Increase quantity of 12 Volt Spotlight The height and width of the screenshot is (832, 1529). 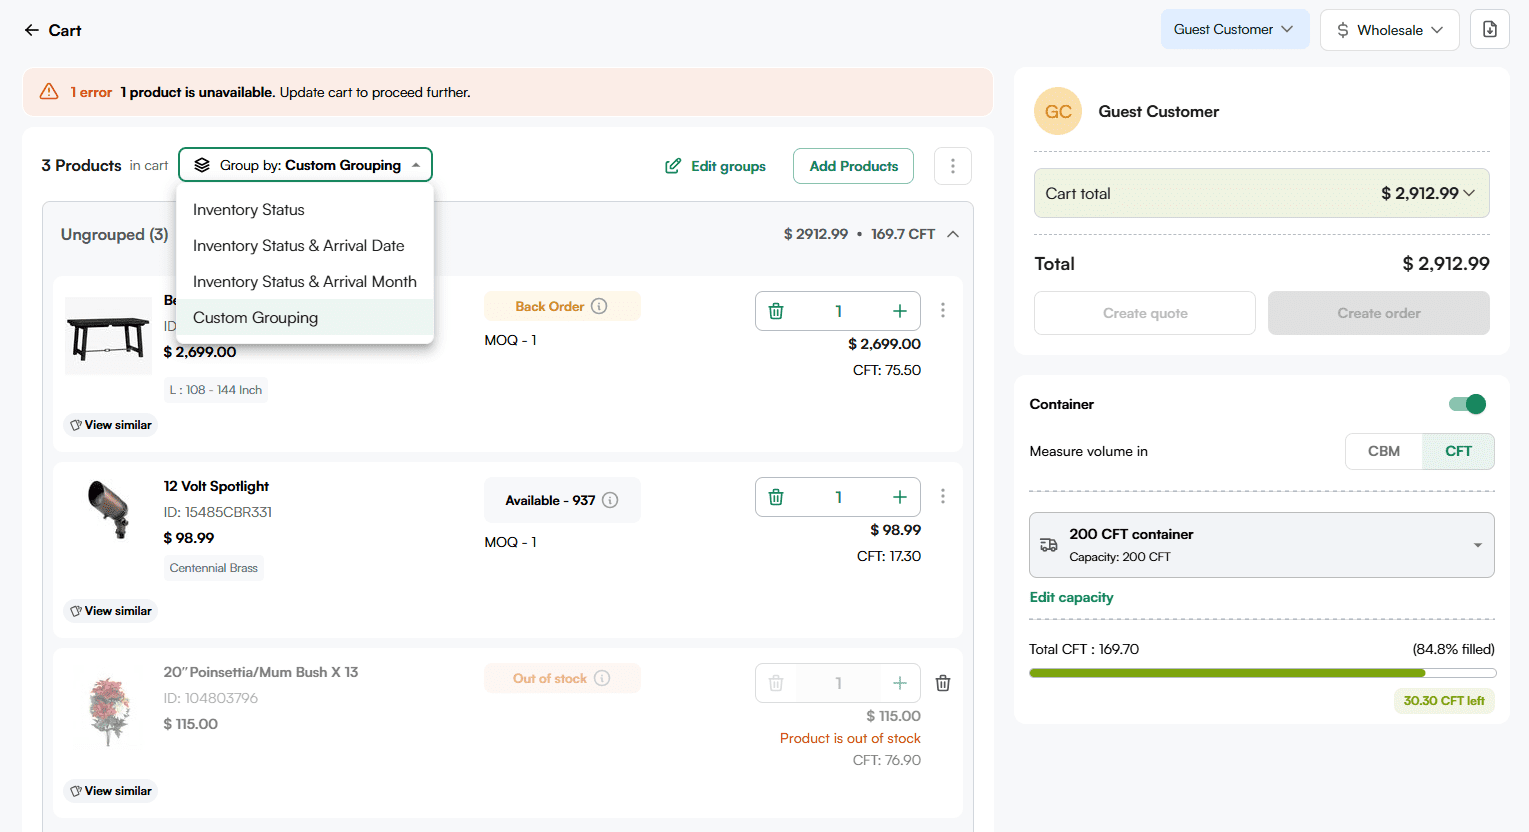point(899,497)
